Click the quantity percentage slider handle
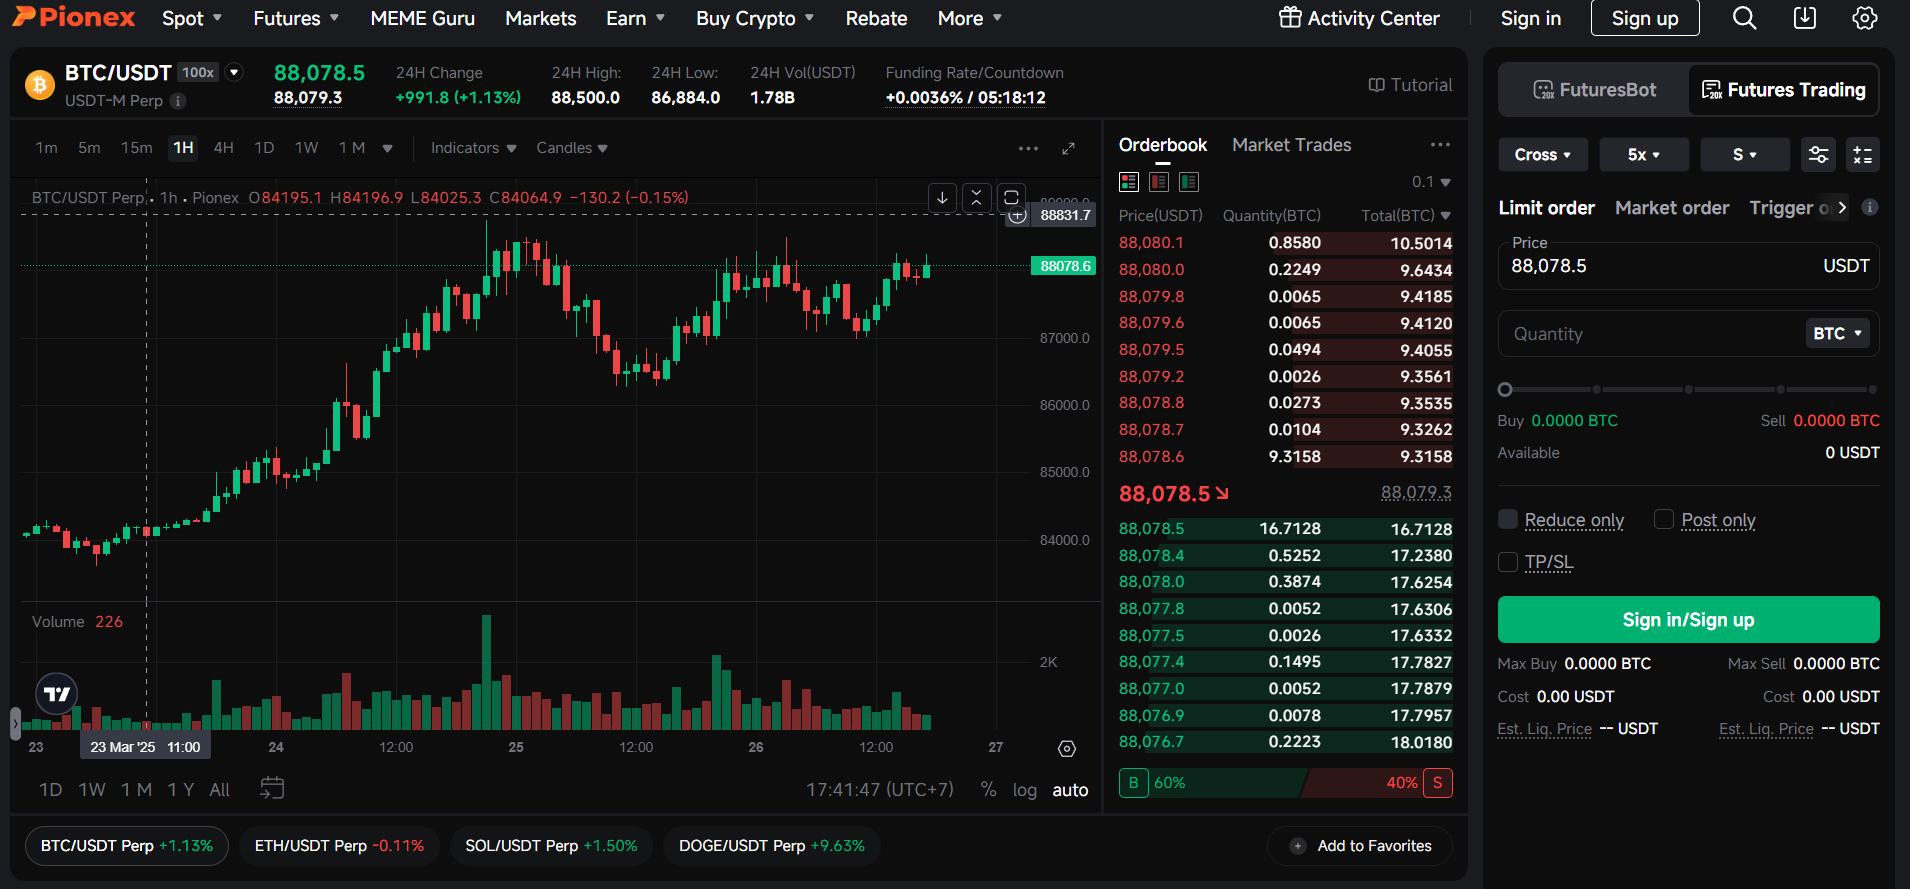This screenshot has height=889, width=1910. pos(1505,390)
